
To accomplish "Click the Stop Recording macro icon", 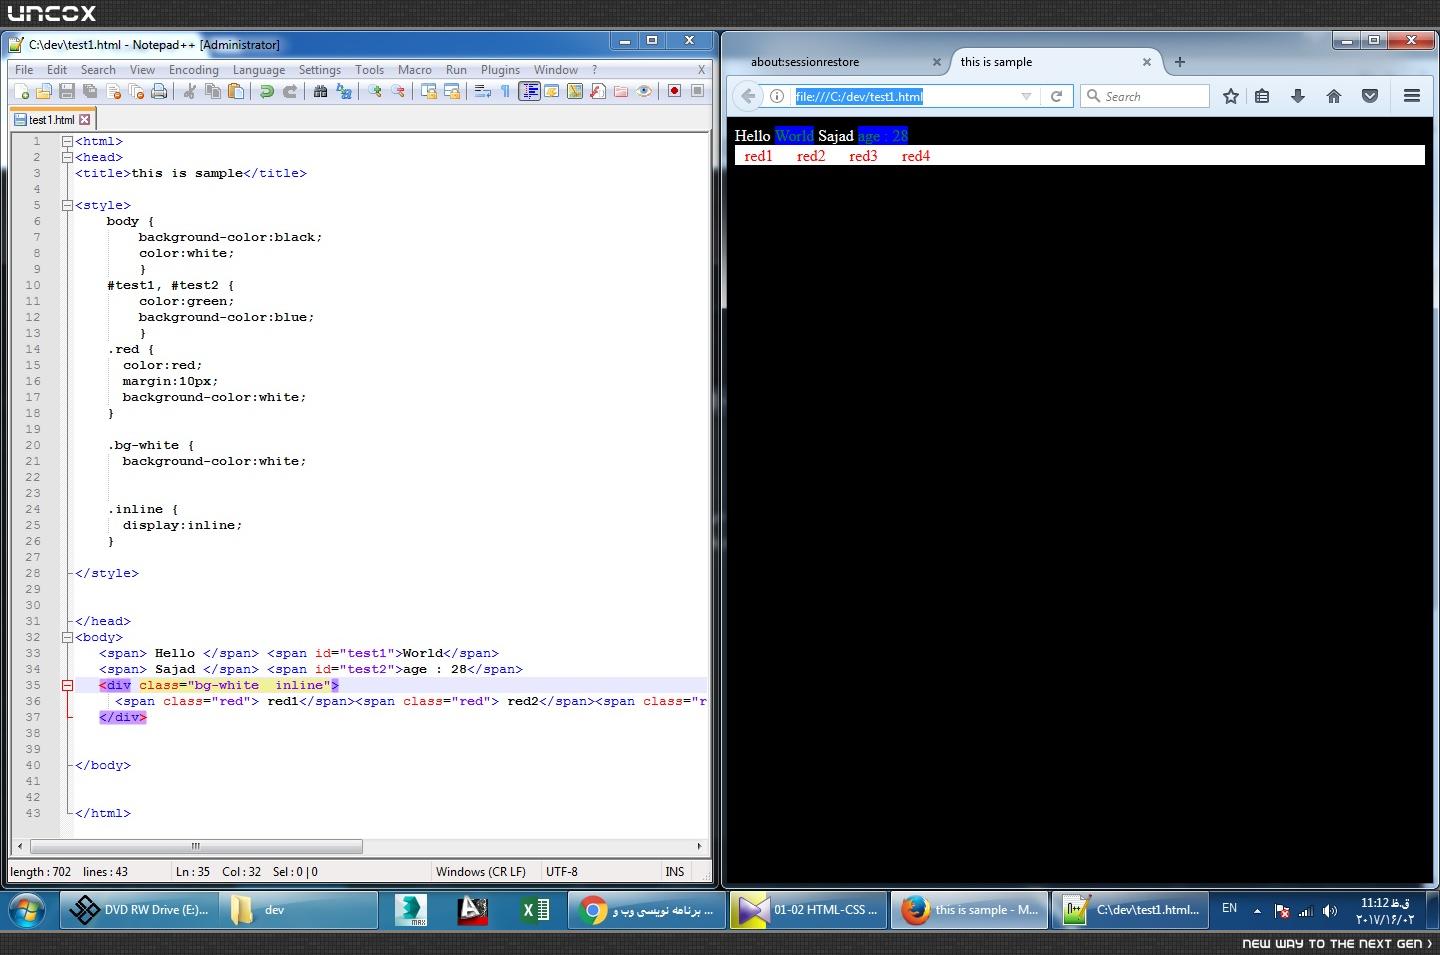I will (x=697, y=91).
